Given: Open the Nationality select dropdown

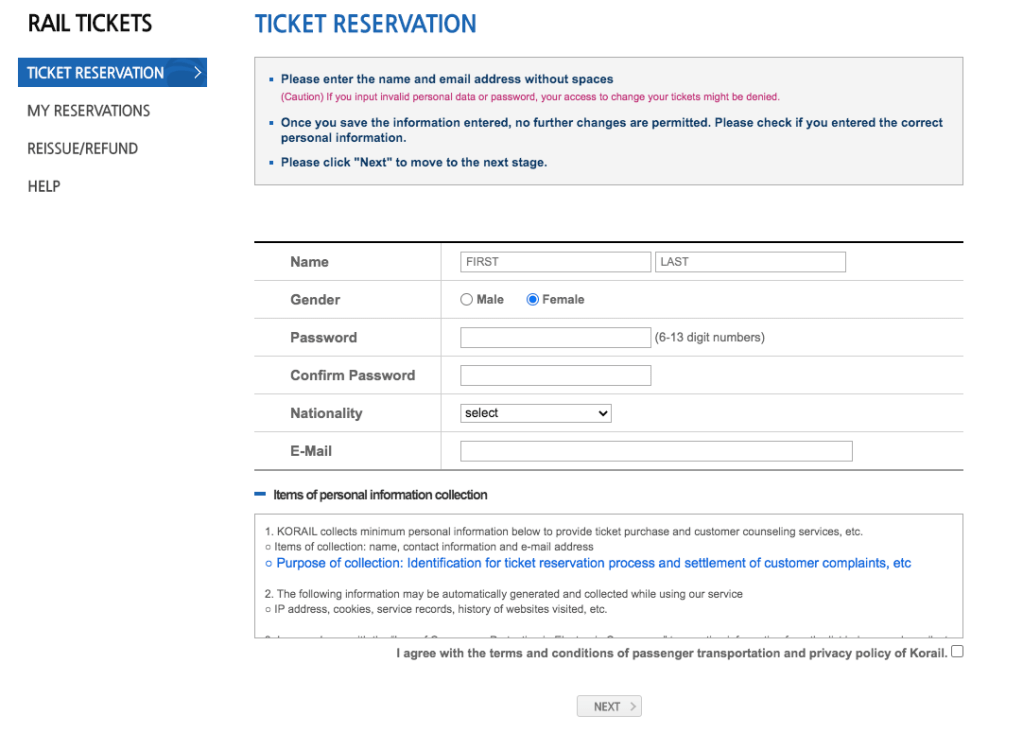Looking at the screenshot, I should coord(536,413).
